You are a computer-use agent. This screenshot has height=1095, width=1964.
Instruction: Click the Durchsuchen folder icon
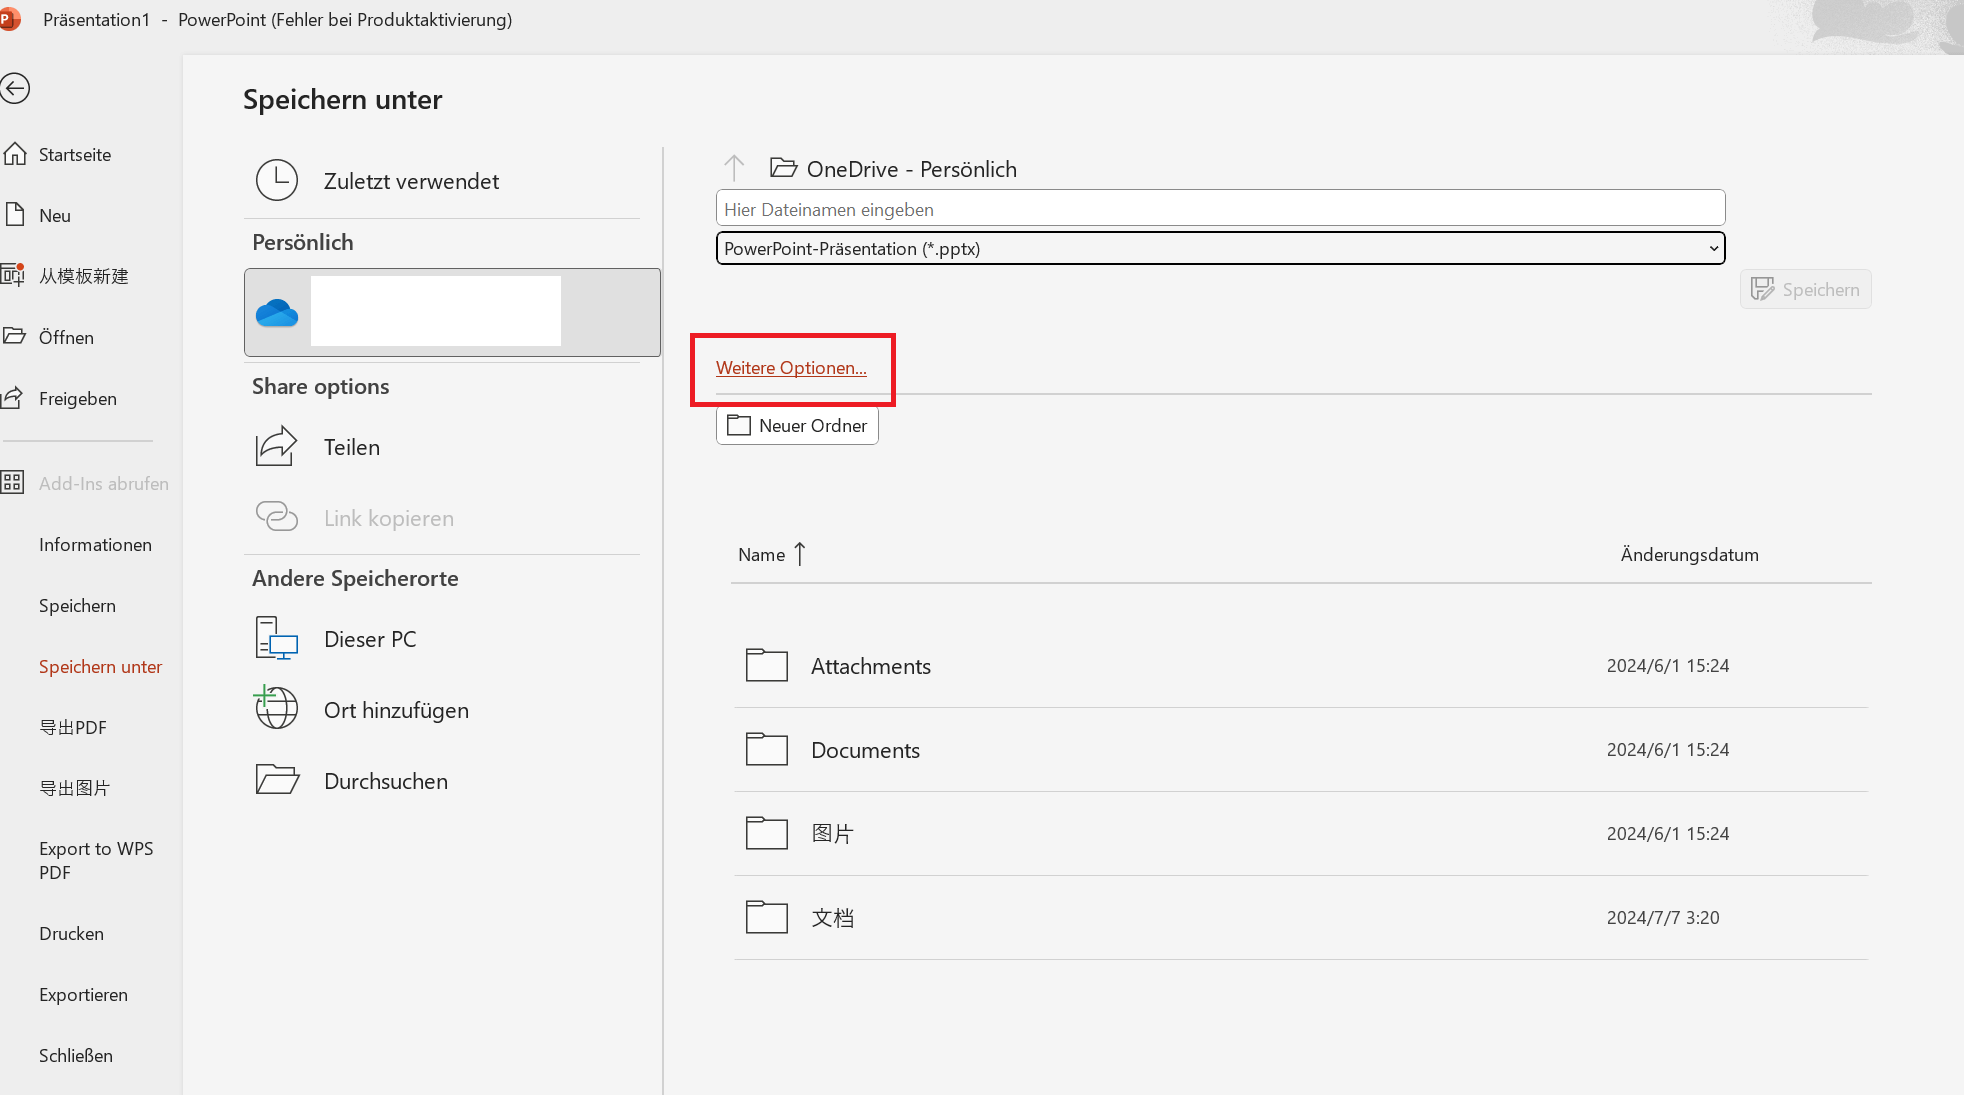pyautogui.click(x=276, y=780)
